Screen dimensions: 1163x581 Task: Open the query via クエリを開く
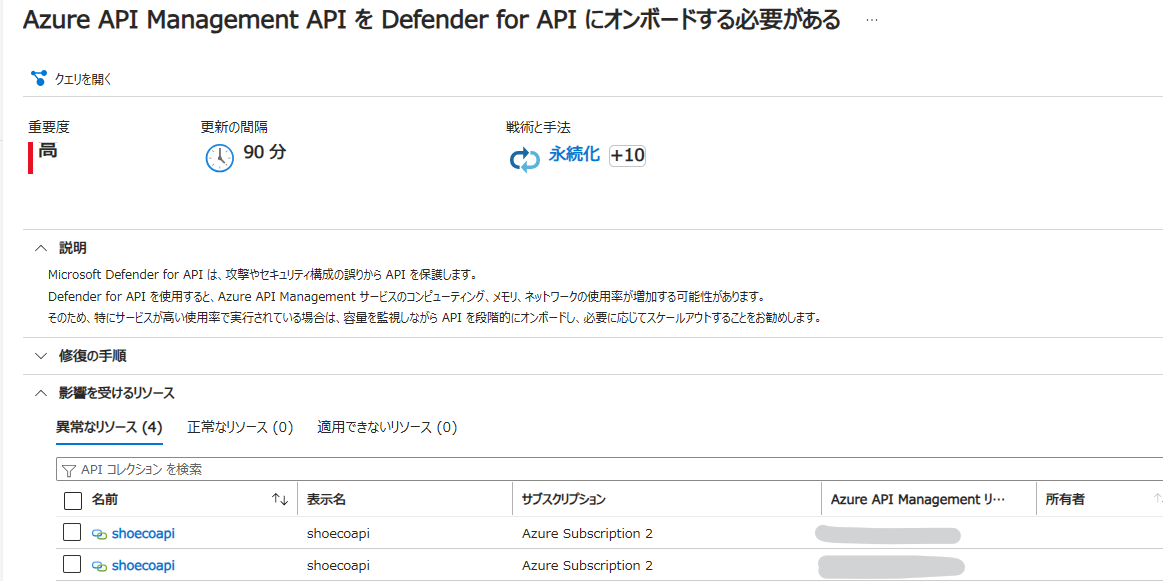click(x=82, y=79)
